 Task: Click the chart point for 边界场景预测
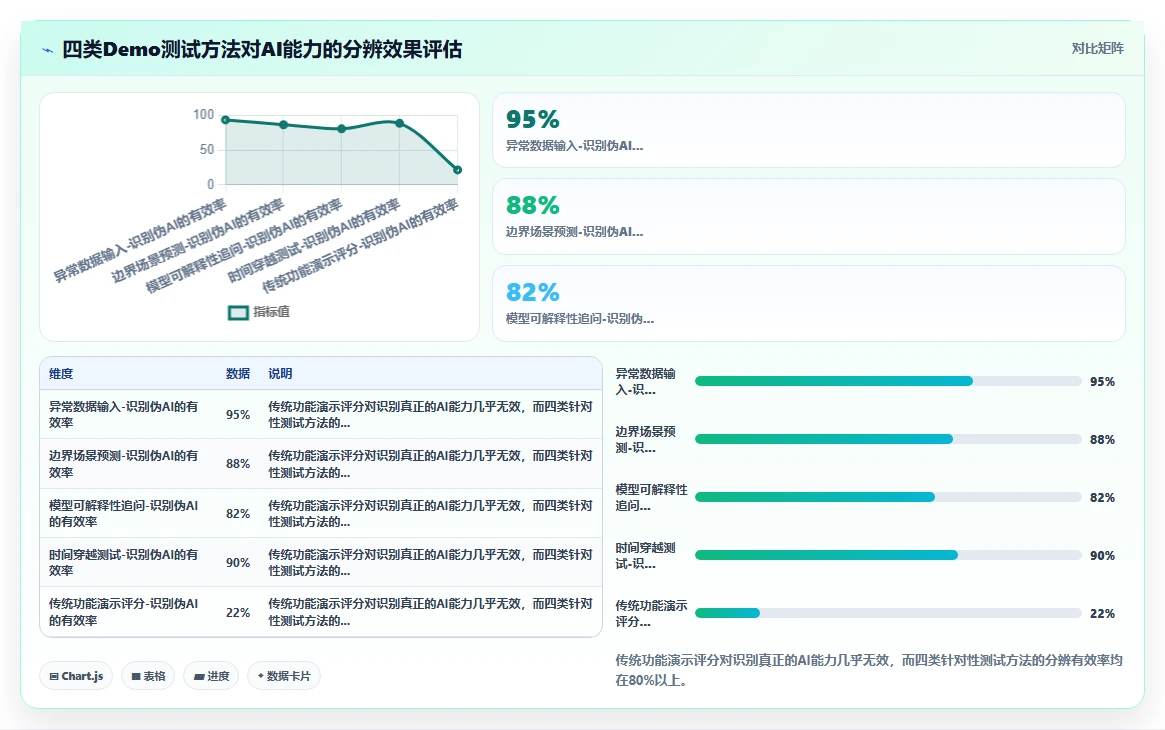284,125
